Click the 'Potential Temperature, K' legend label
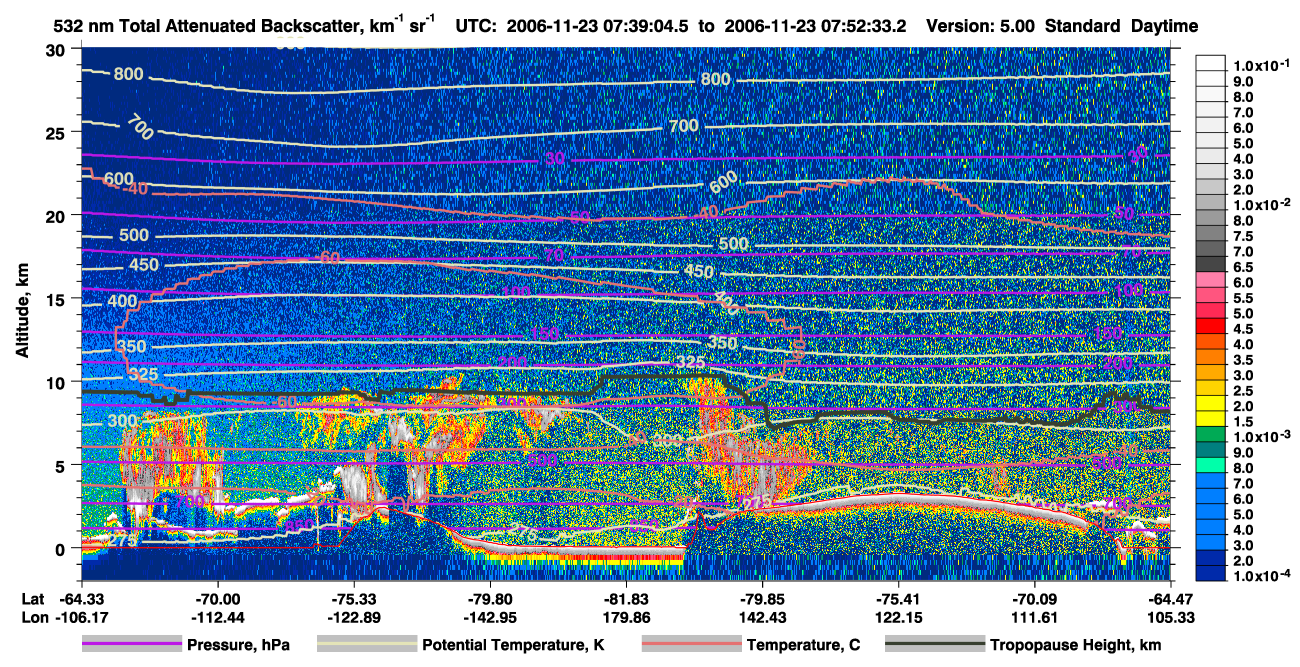Viewport: 1300px width, 667px height. [513, 645]
